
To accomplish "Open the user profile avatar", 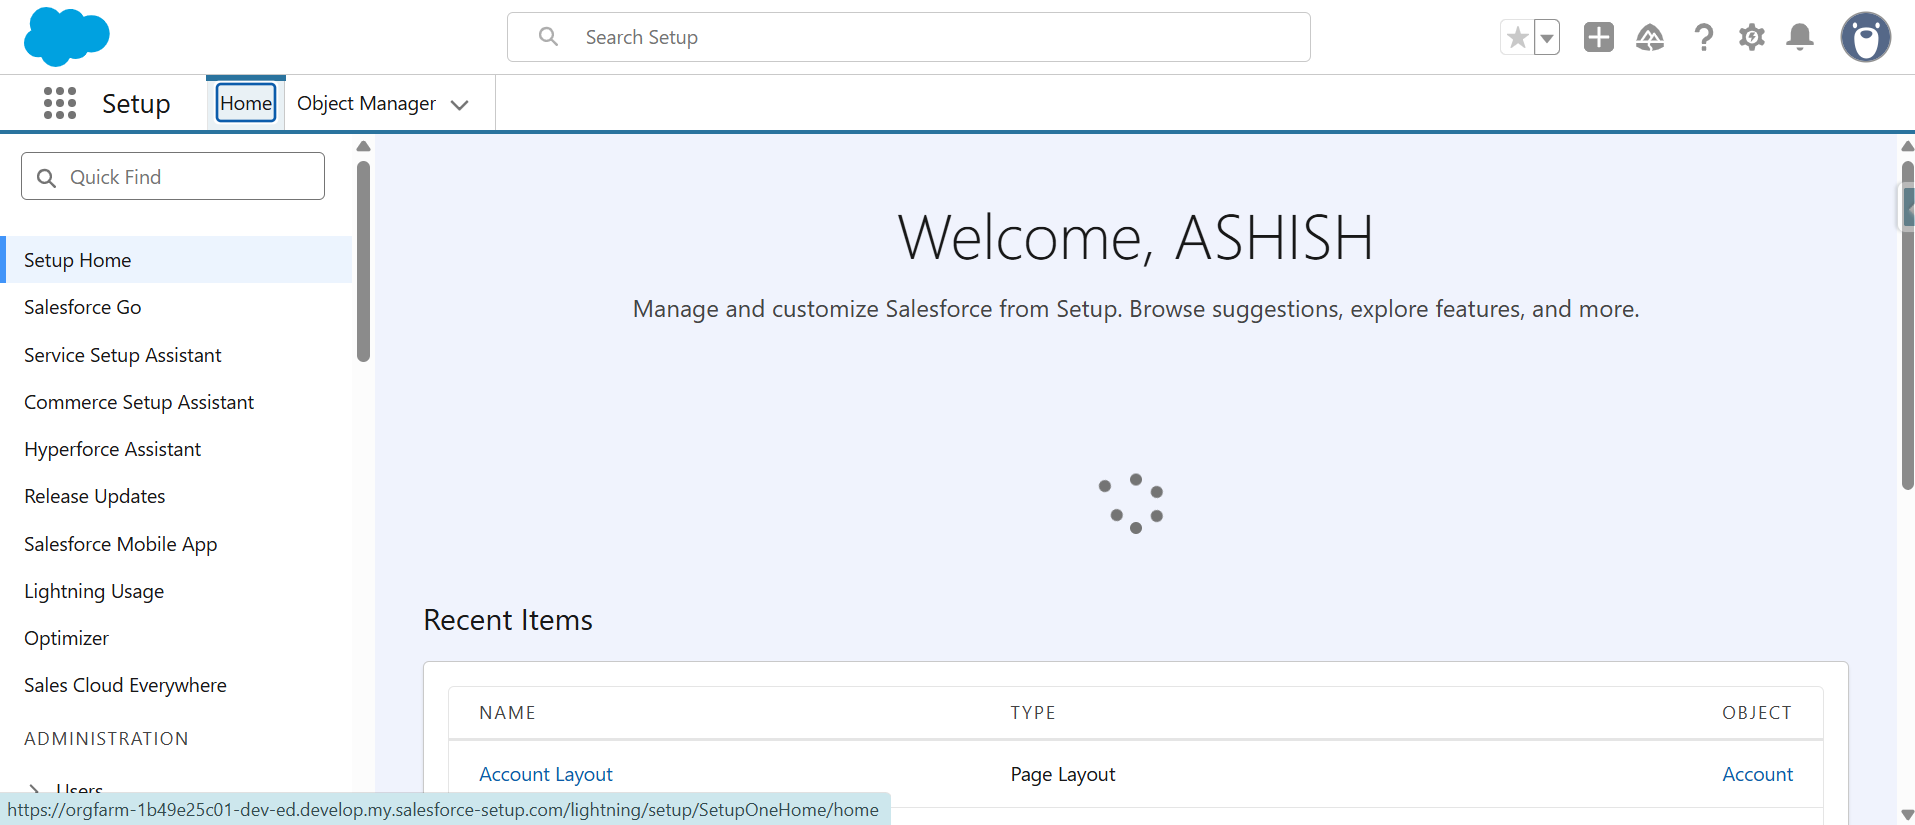I will point(1865,38).
